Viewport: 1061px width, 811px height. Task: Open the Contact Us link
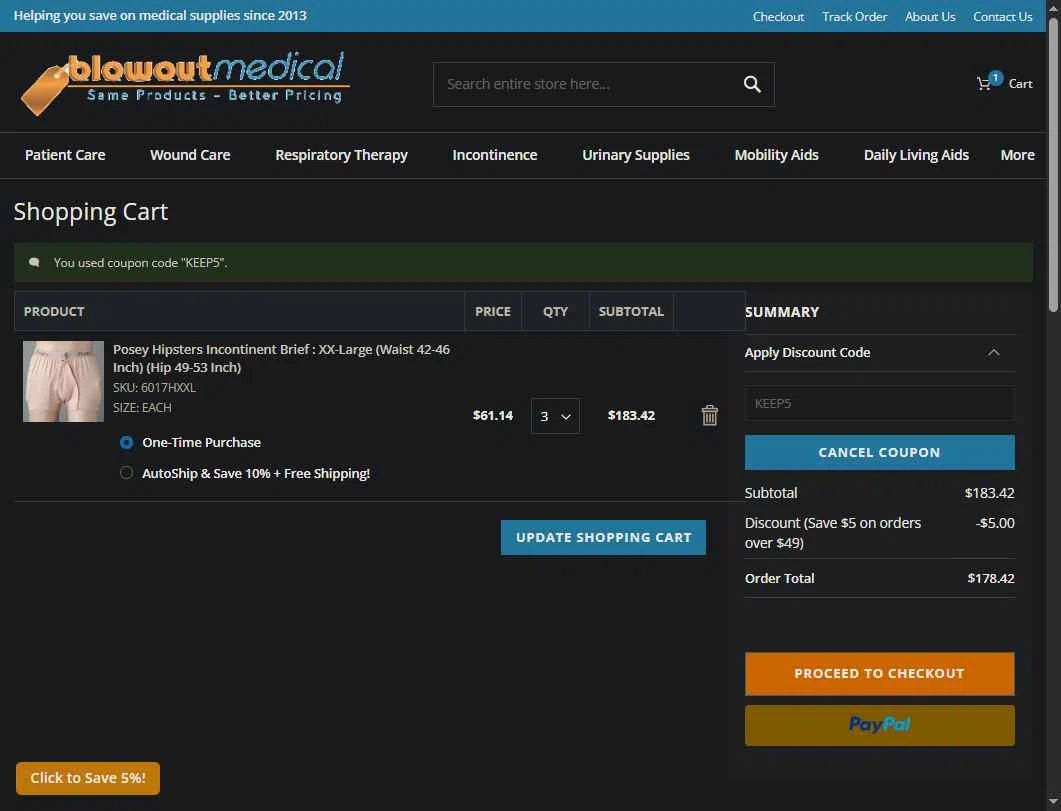tap(1002, 16)
